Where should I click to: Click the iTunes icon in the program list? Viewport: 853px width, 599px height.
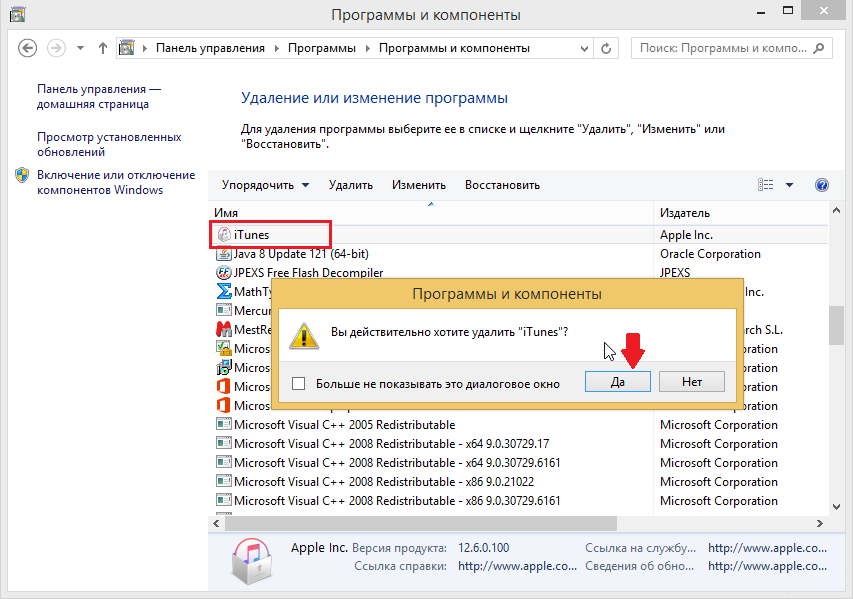[x=224, y=234]
